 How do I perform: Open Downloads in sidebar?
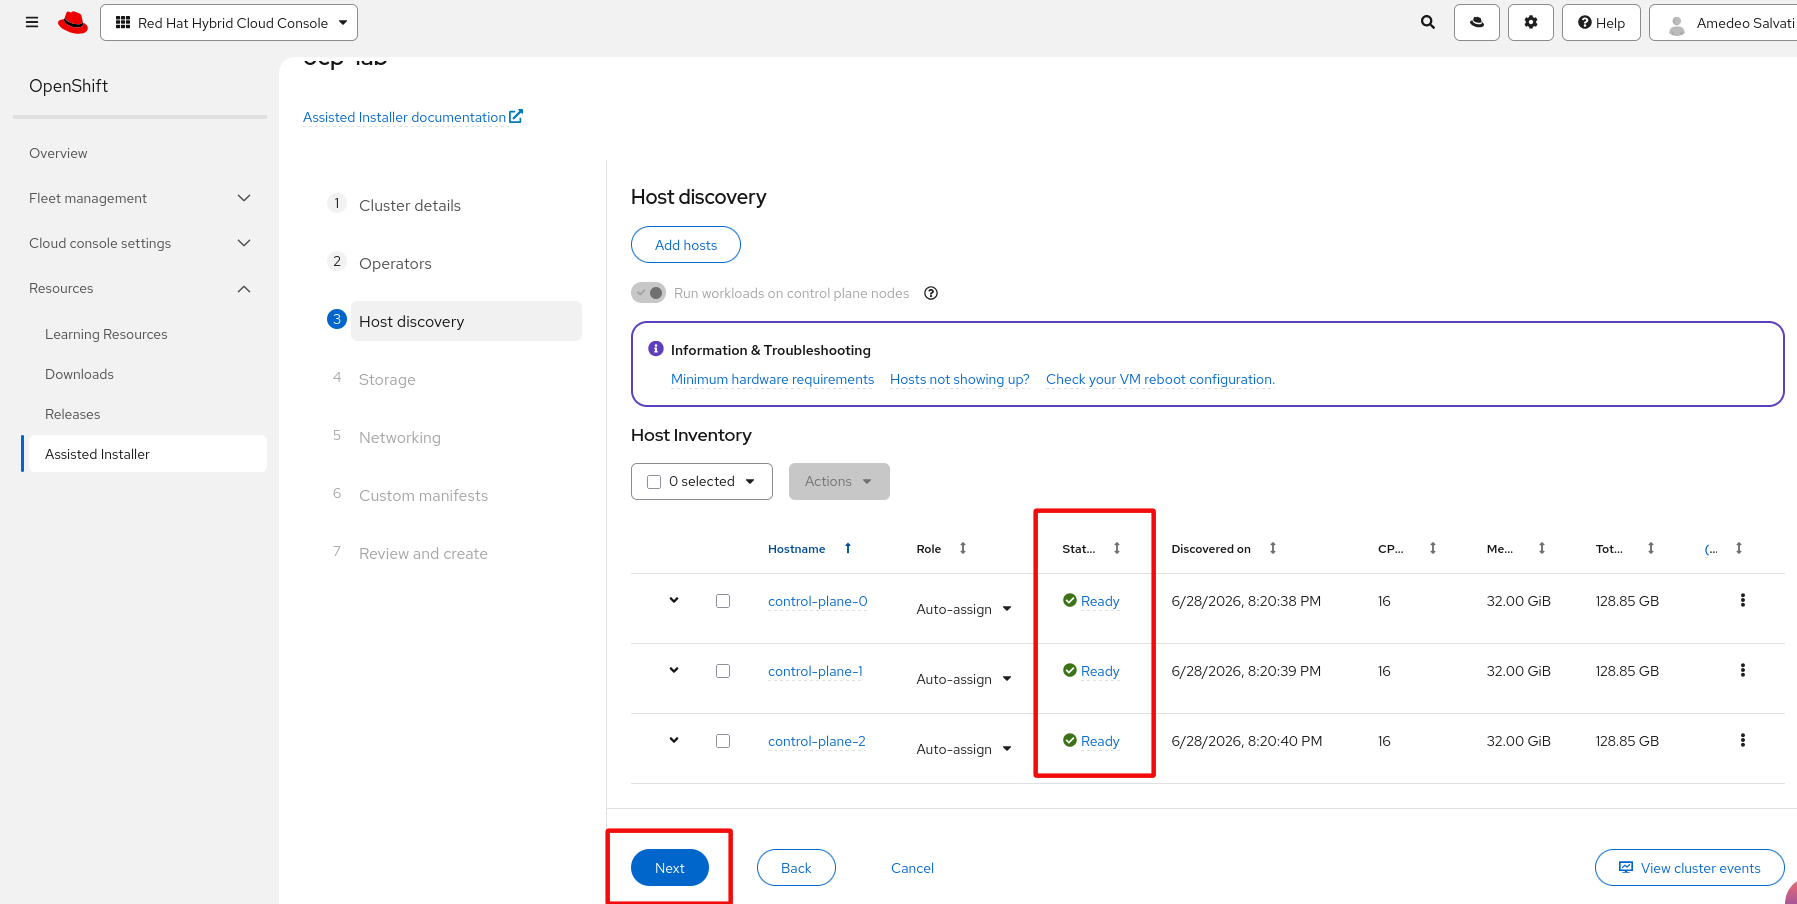click(79, 374)
